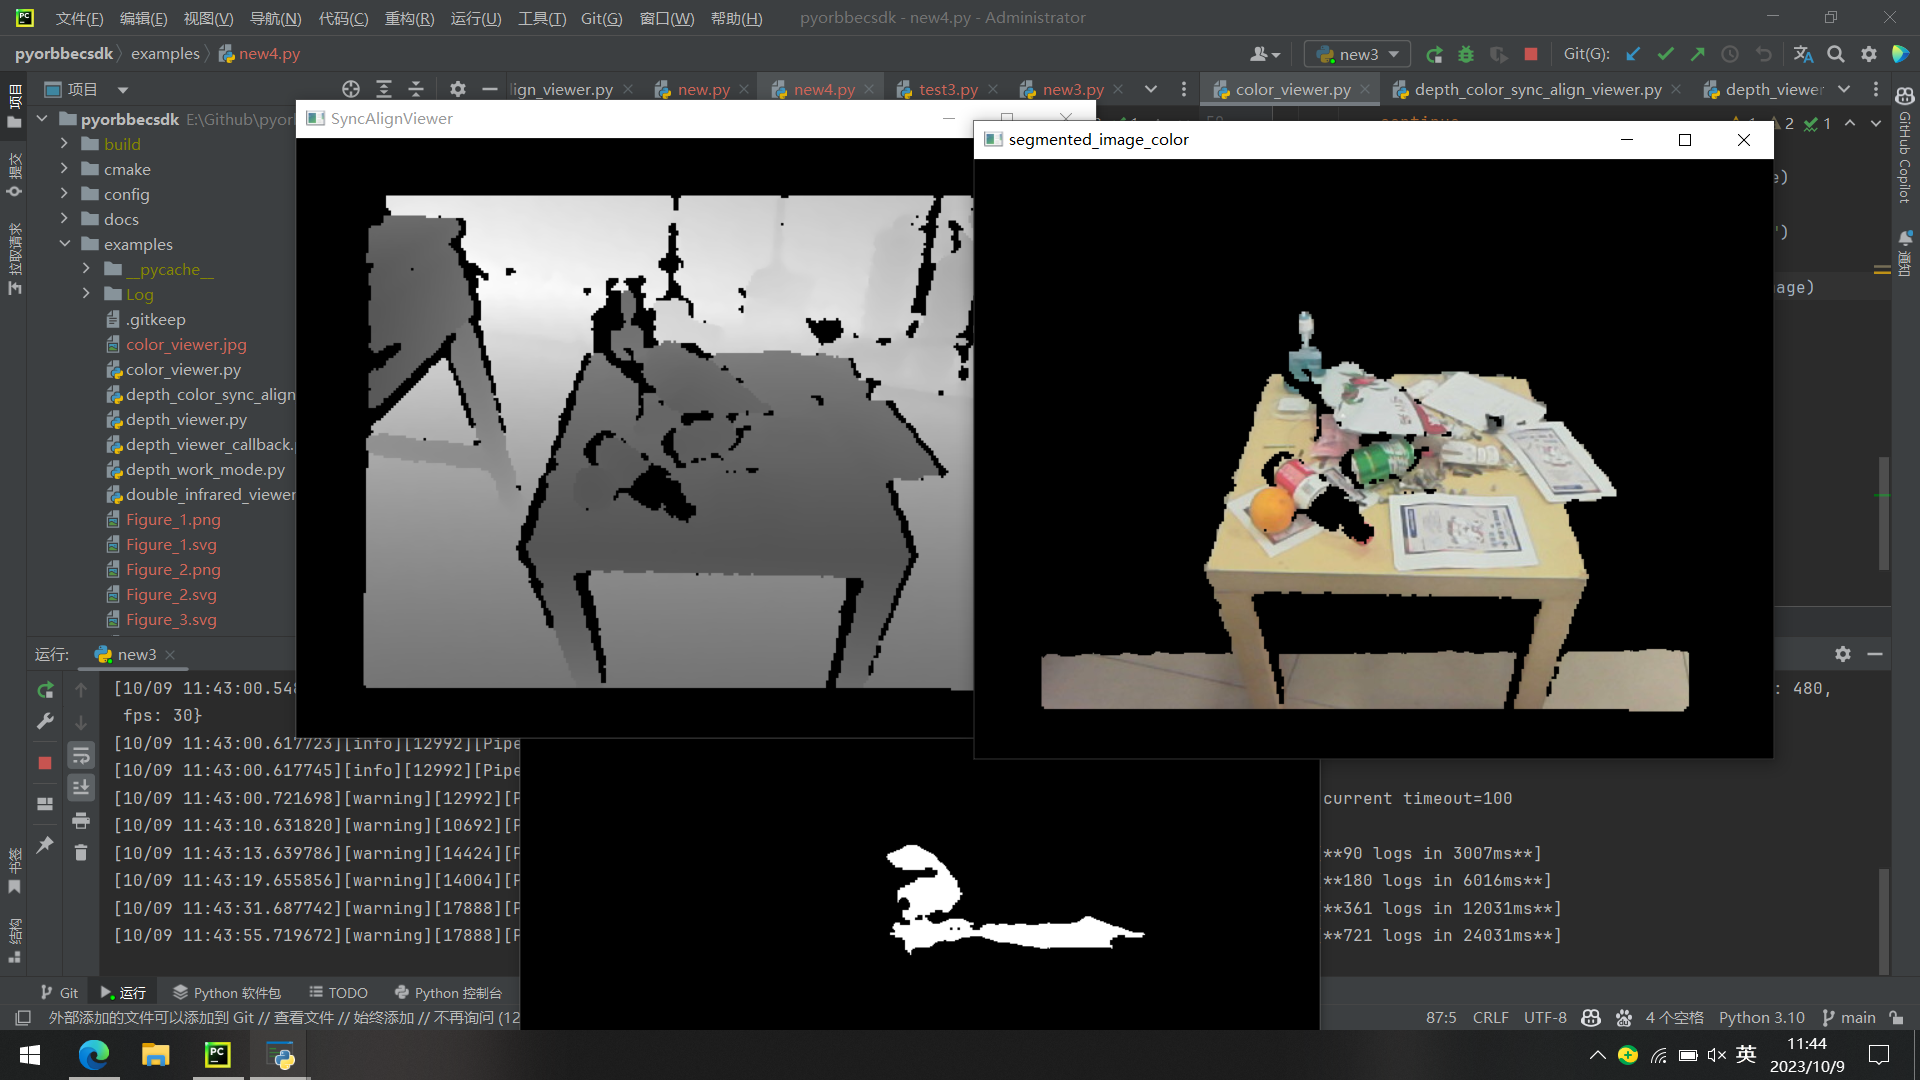This screenshot has height=1080, width=1920.
Task: Stop the running new3 process in top toolbar
Action: point(1530,54)
